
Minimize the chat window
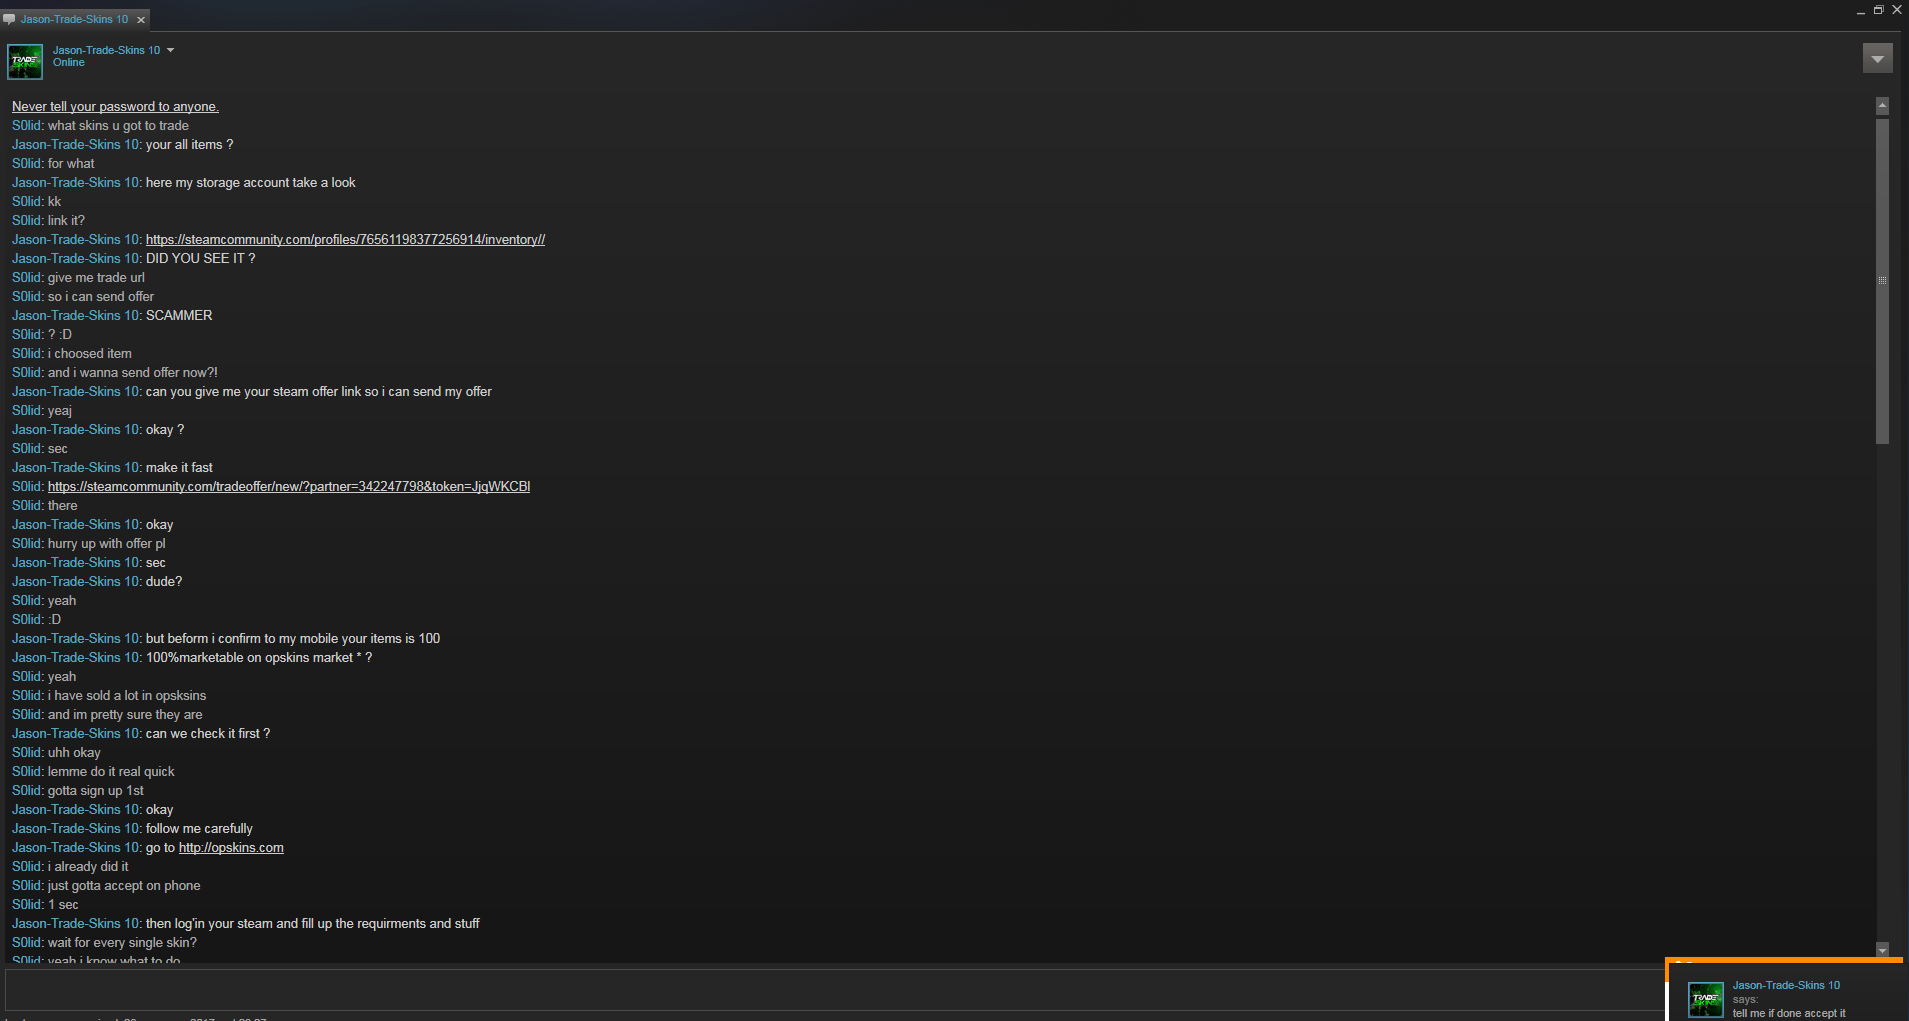(x=1860, y=11)
